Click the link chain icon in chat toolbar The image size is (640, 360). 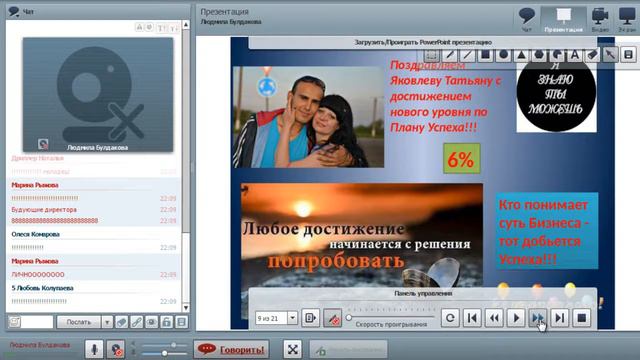click(x=136, y=322)
